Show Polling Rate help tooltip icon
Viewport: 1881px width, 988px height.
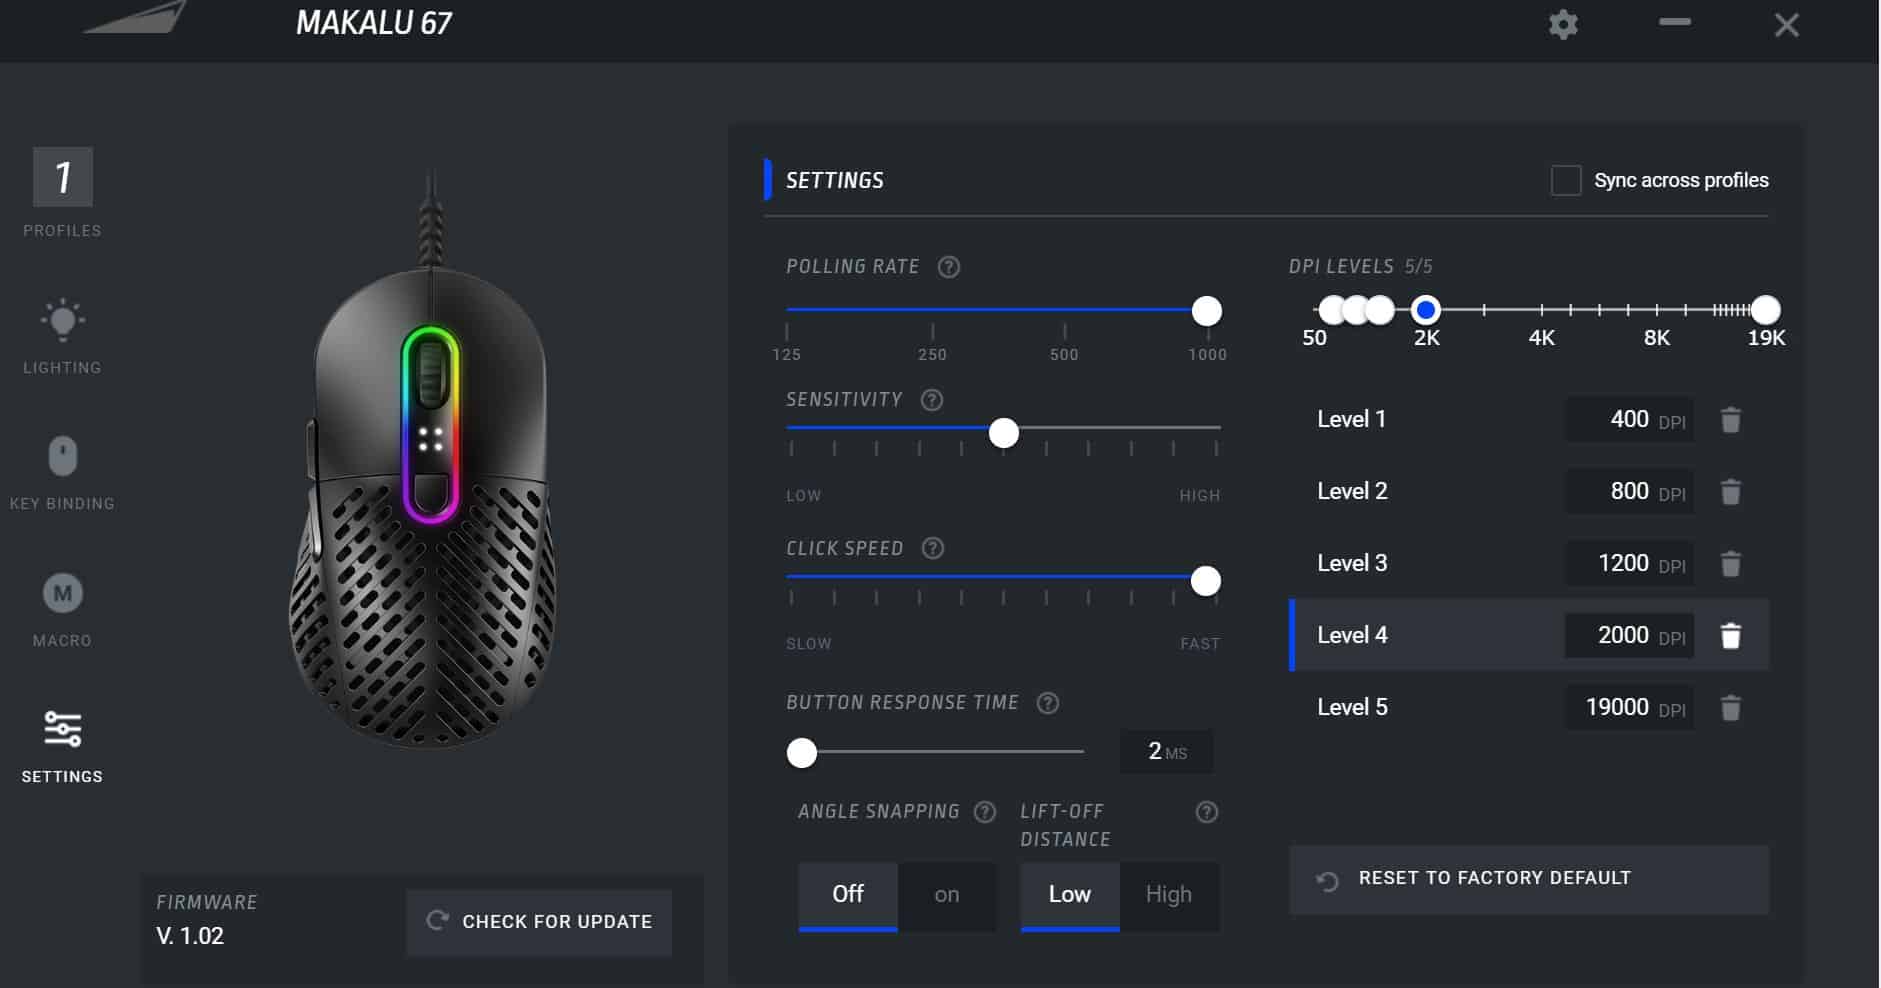(x=949, y=267)
